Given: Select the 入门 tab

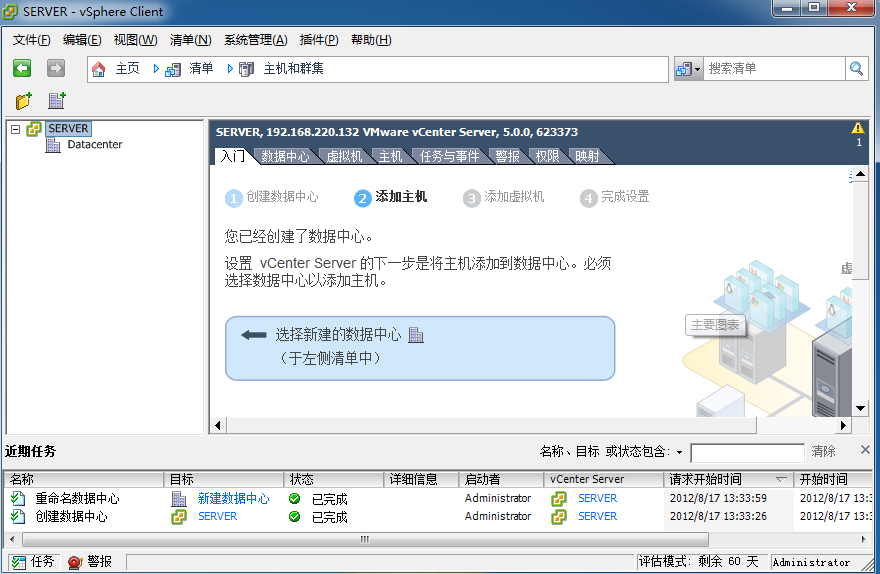Looking at the screenshot, I should pos(232,156).
